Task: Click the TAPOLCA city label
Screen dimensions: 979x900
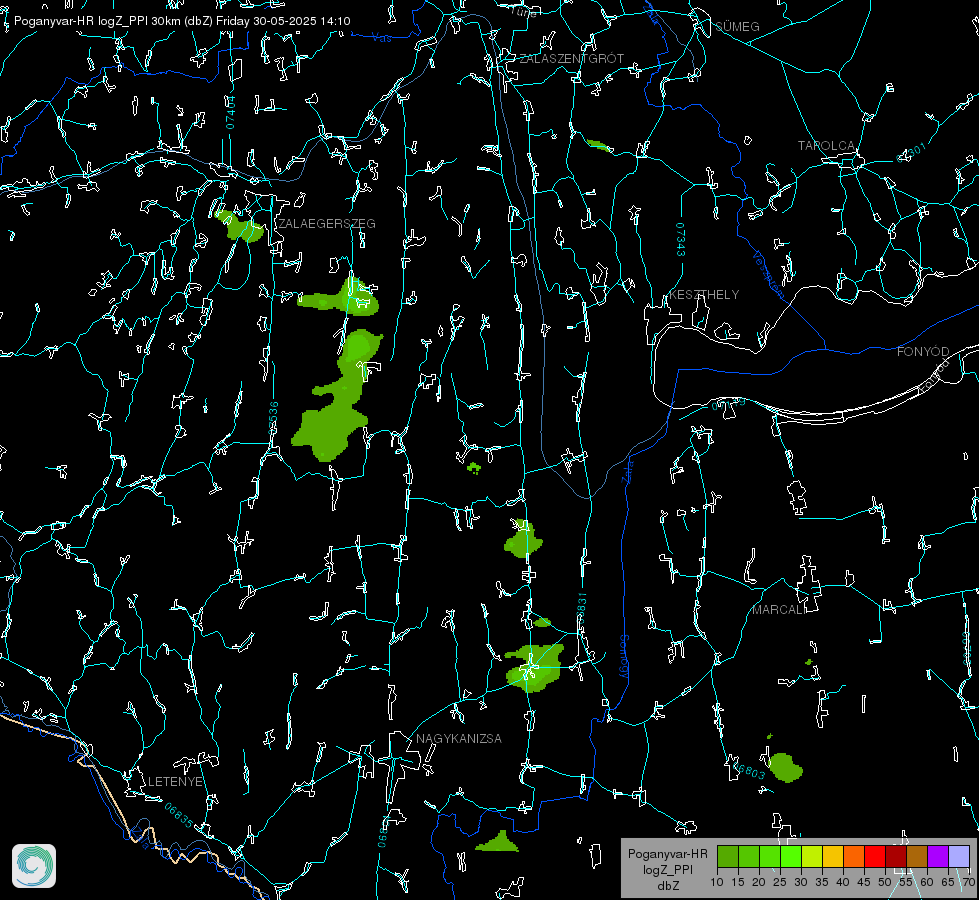Action: [x=826, y=146]
